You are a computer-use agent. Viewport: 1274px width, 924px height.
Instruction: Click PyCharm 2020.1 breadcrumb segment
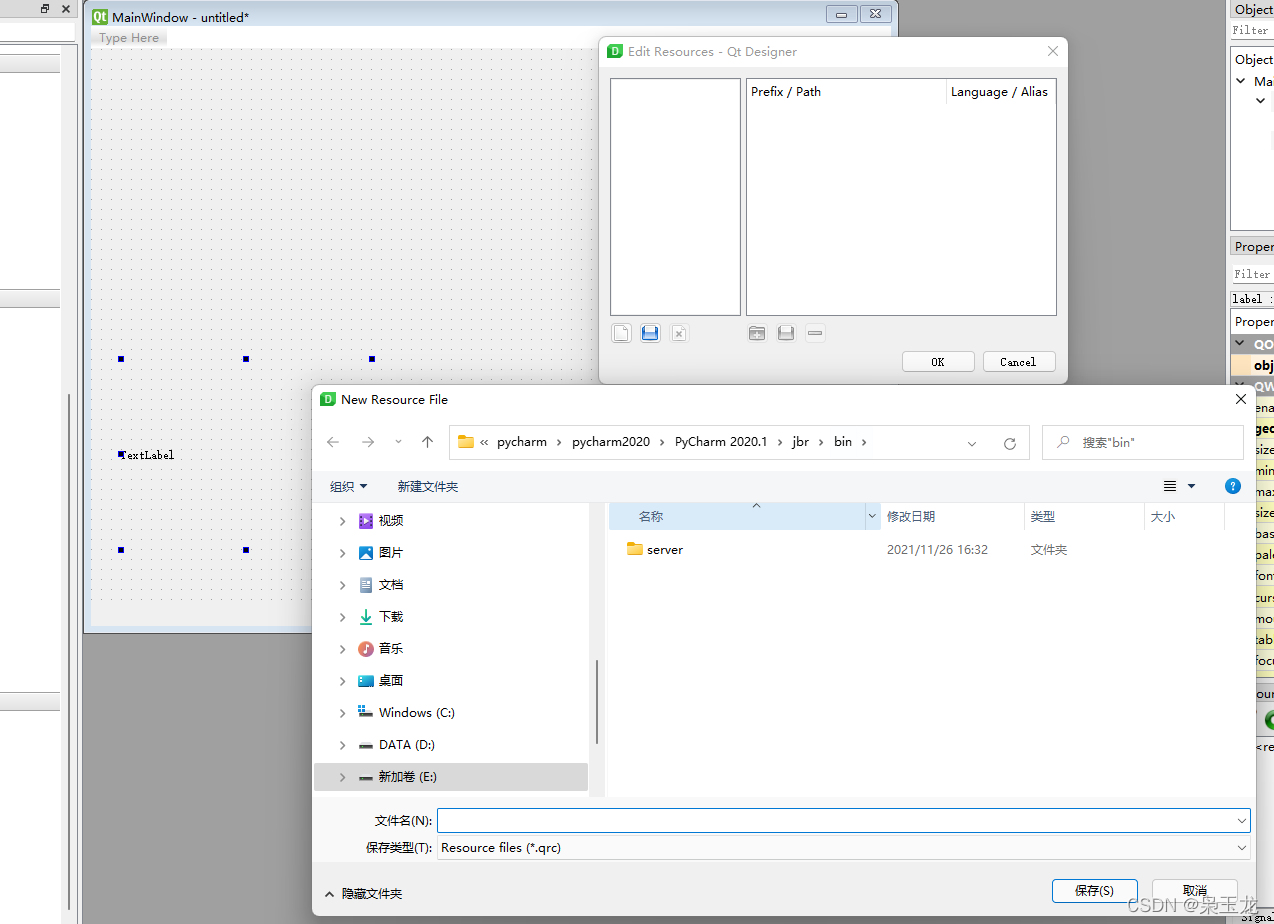721,441
